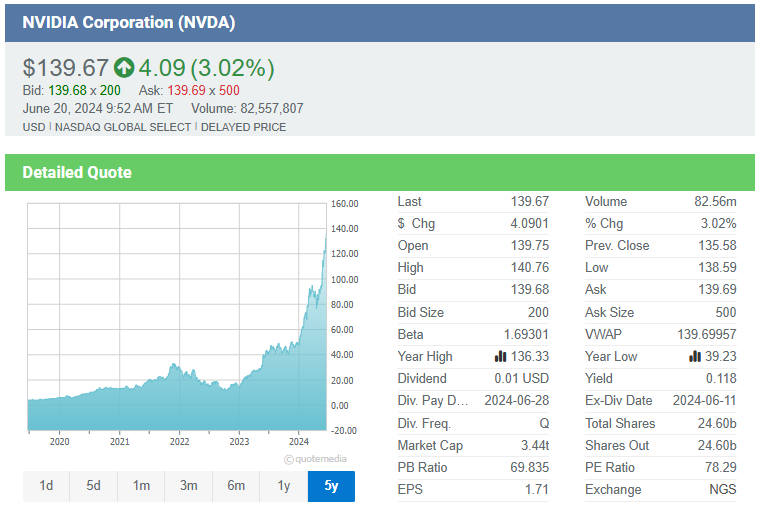
Task: Click the Div. Pay D… truncated label
Action: point(433,400)
